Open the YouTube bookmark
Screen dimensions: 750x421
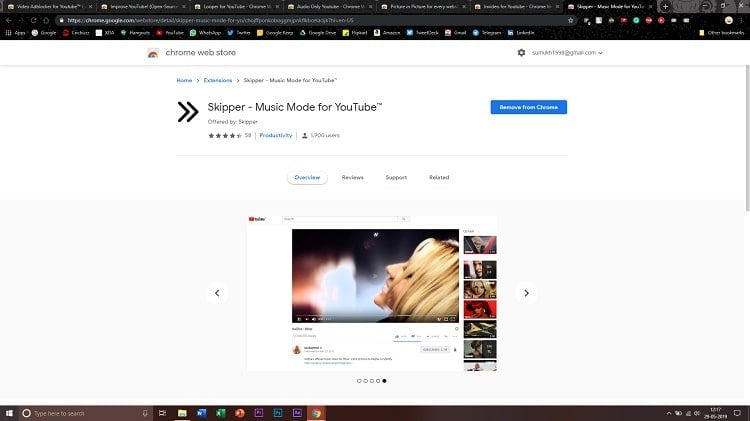[170, 33]
